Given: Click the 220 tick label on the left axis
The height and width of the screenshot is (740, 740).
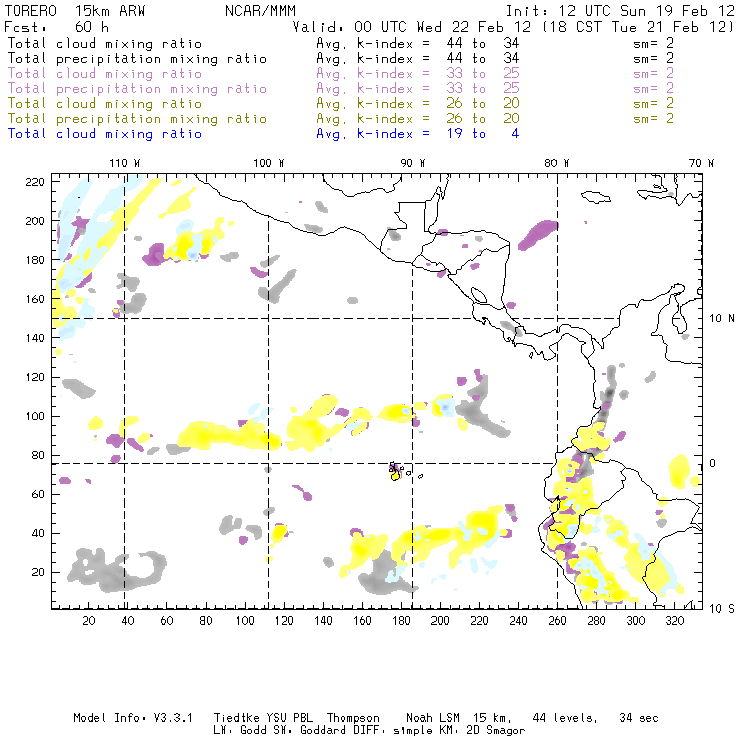Looking at the screenshot, I should (x=36, y=181).
